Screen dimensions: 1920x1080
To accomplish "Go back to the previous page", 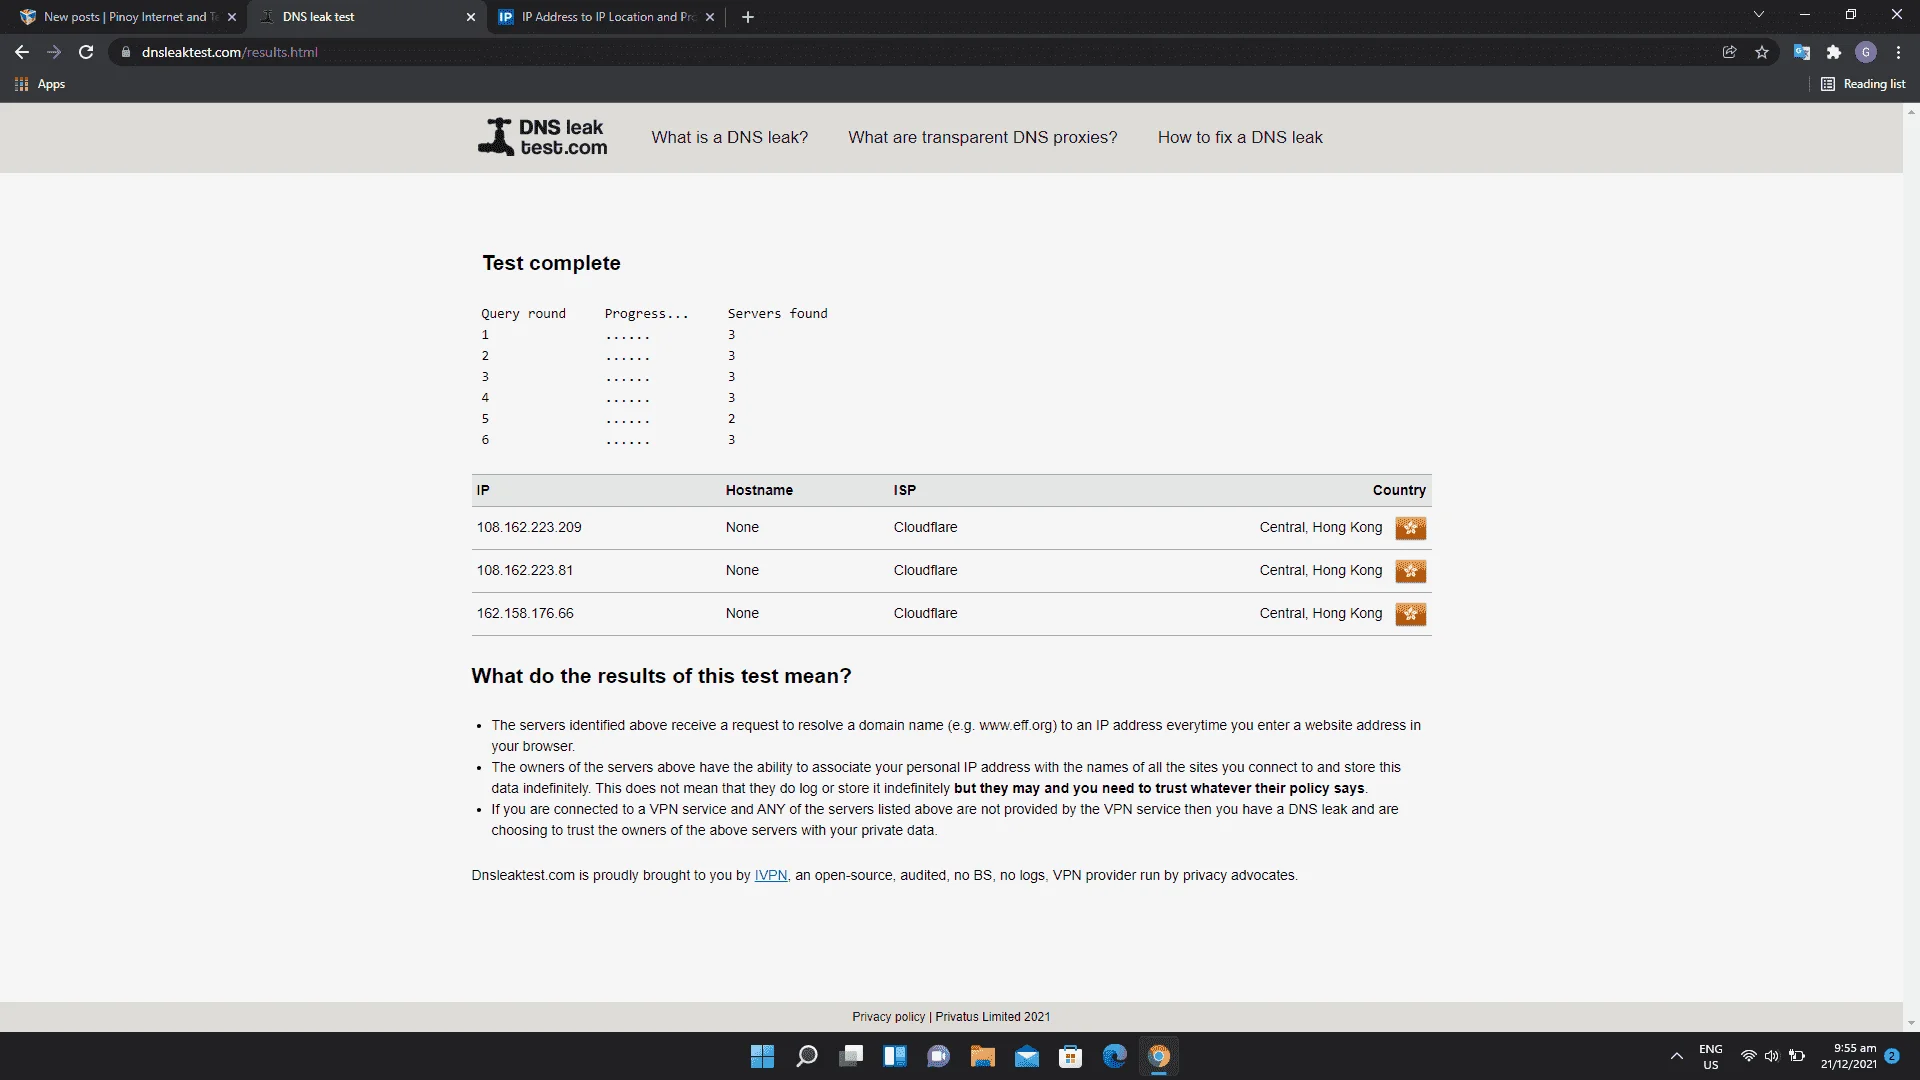I will tap(22, 52).
